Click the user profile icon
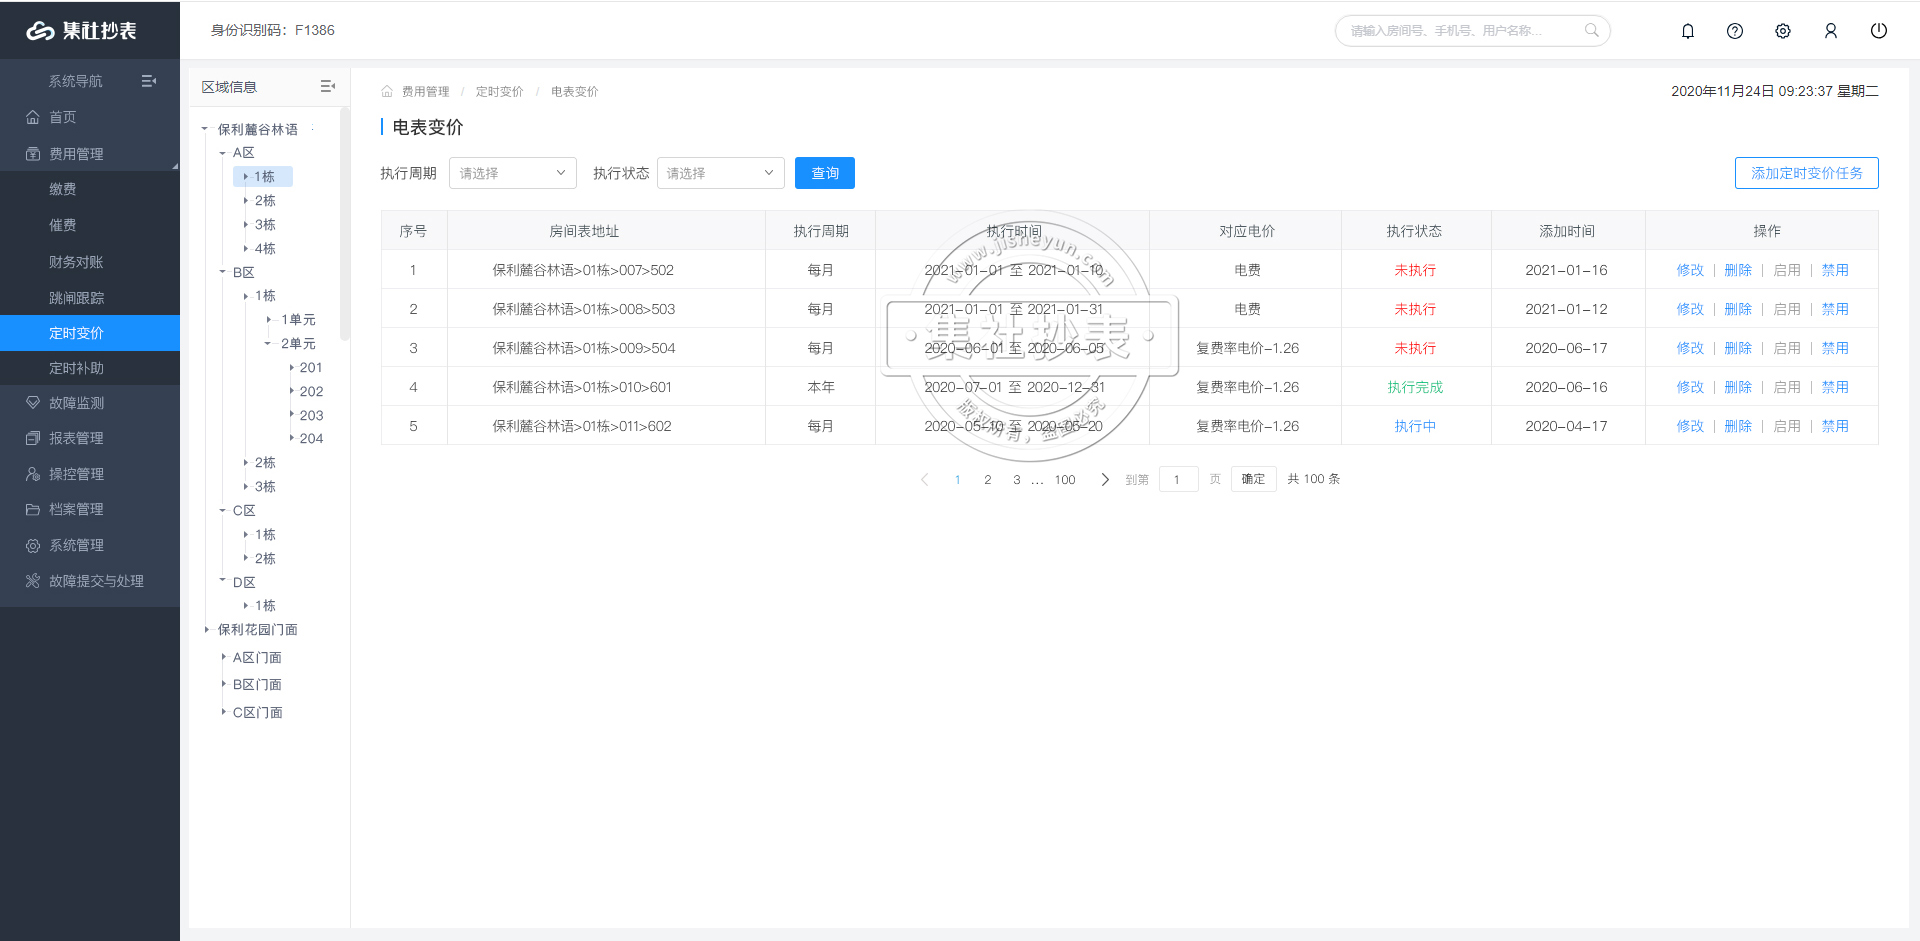1920x941 pixels. tap(1831, 31)
